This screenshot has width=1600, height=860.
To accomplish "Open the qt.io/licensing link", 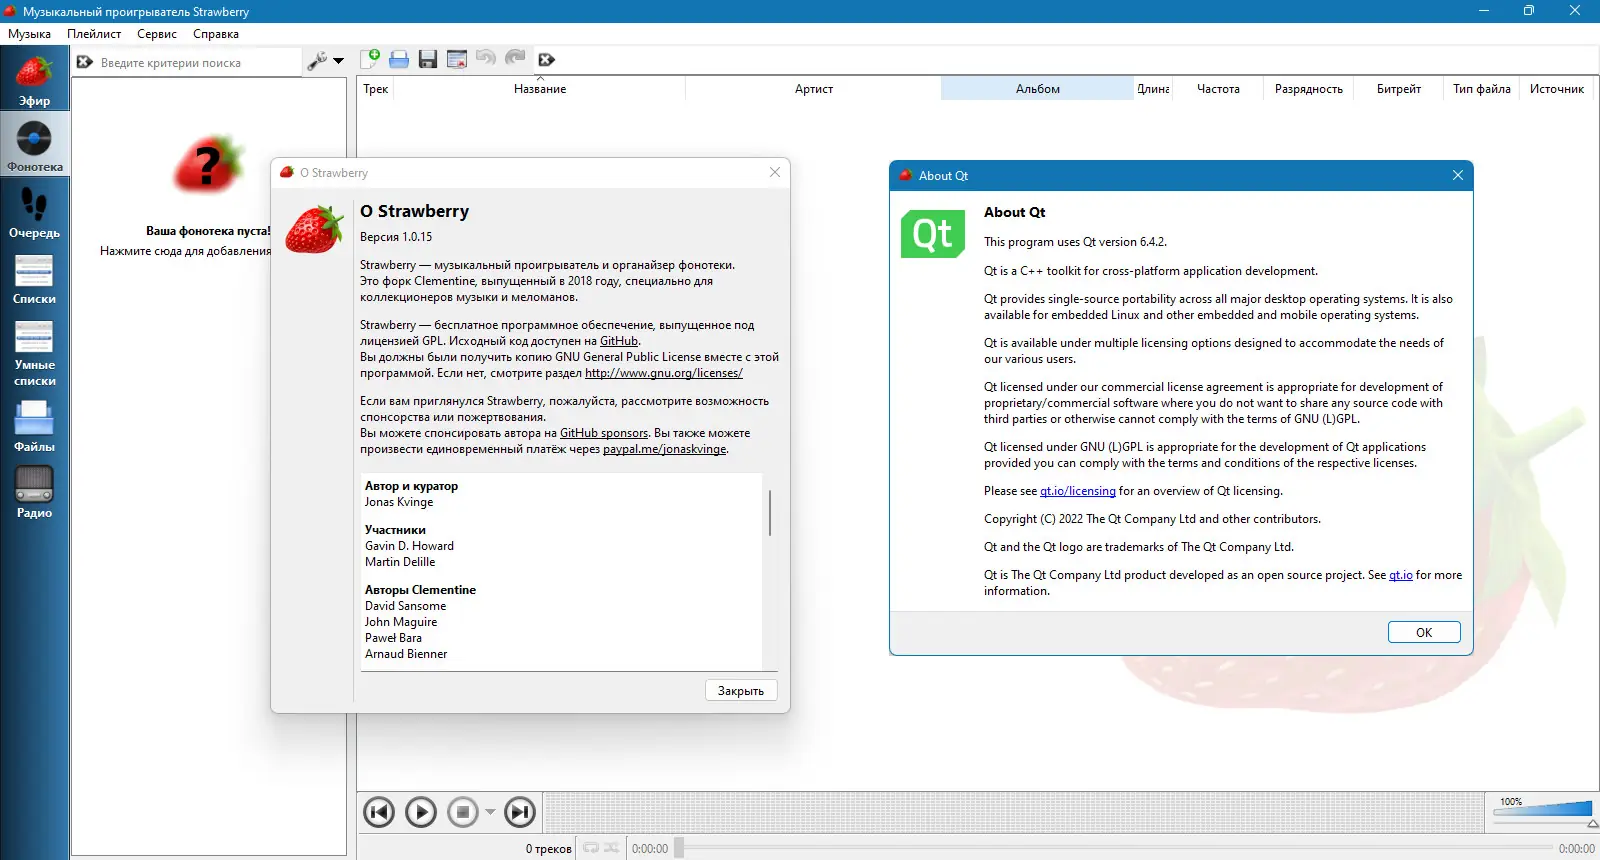I will (1078, 491).
